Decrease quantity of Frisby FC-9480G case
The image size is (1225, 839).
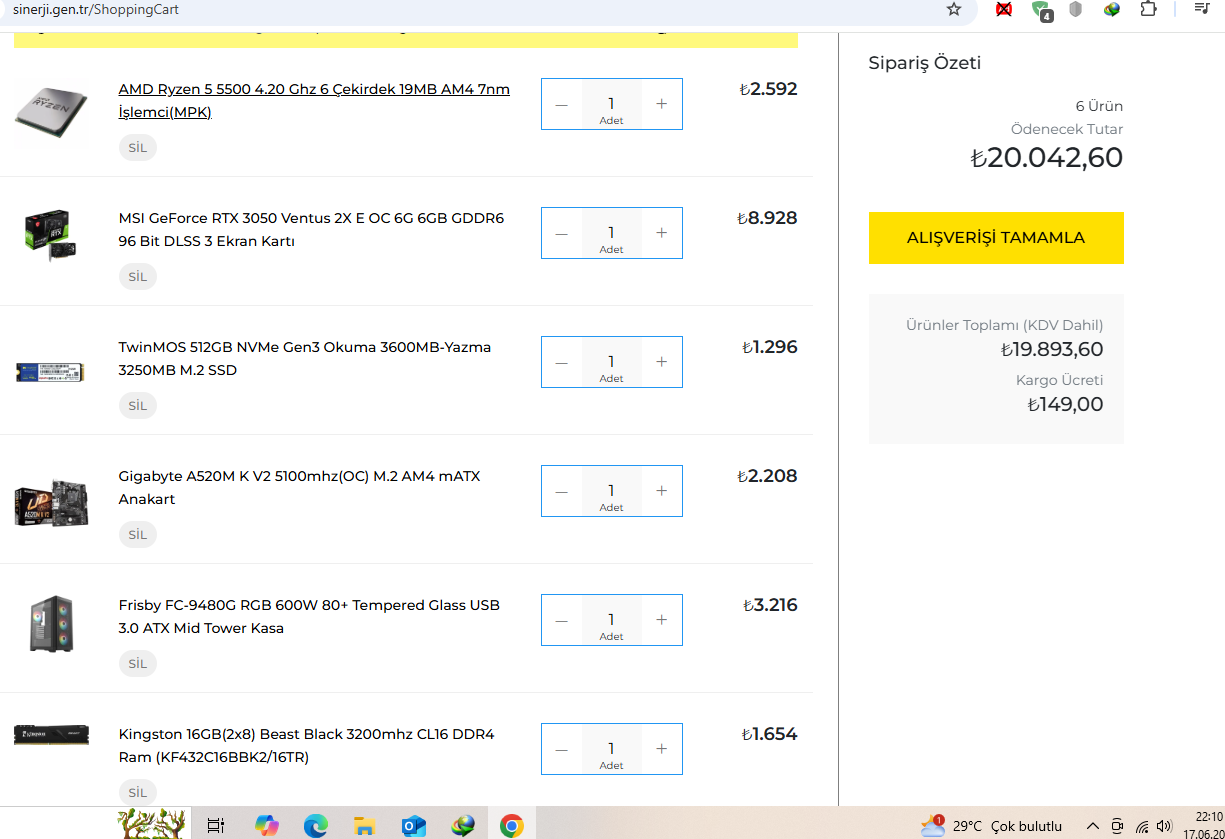pyautogui.click(x=561, y=620)
